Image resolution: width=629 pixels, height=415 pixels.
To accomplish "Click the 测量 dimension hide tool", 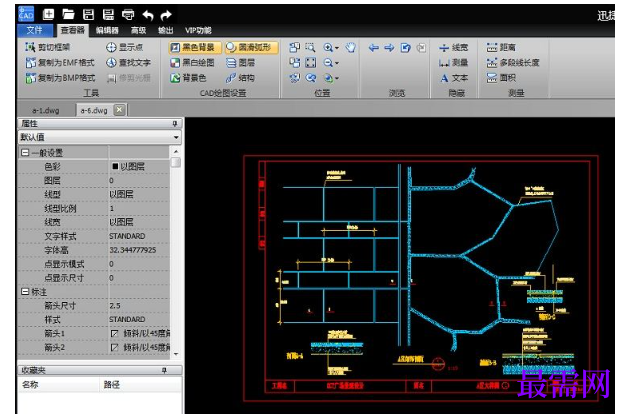I will tap(453, 63).
